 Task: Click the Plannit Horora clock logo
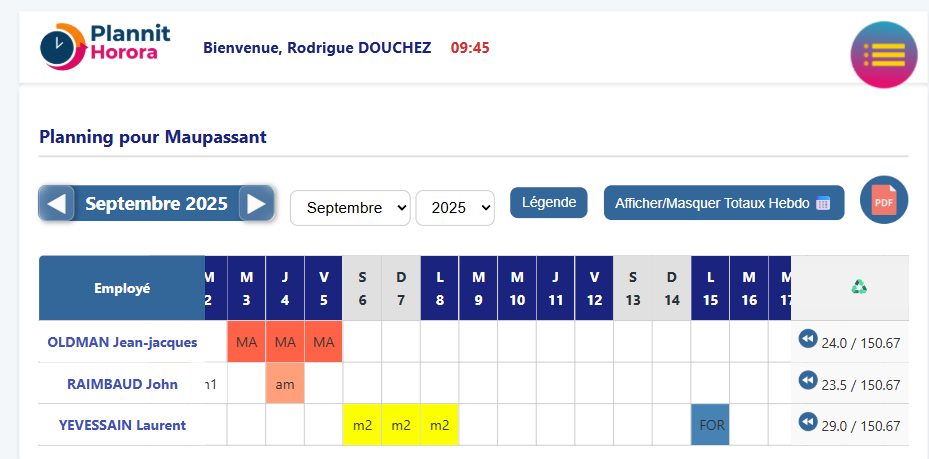pos(60,46)
